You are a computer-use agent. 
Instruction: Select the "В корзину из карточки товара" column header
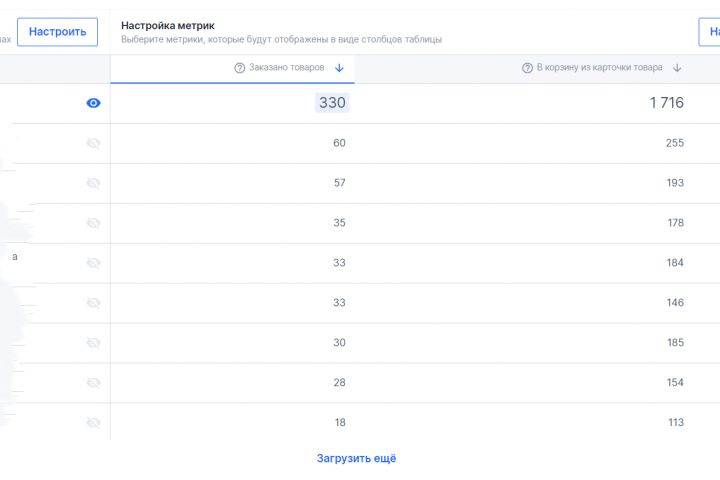[599, 68]
